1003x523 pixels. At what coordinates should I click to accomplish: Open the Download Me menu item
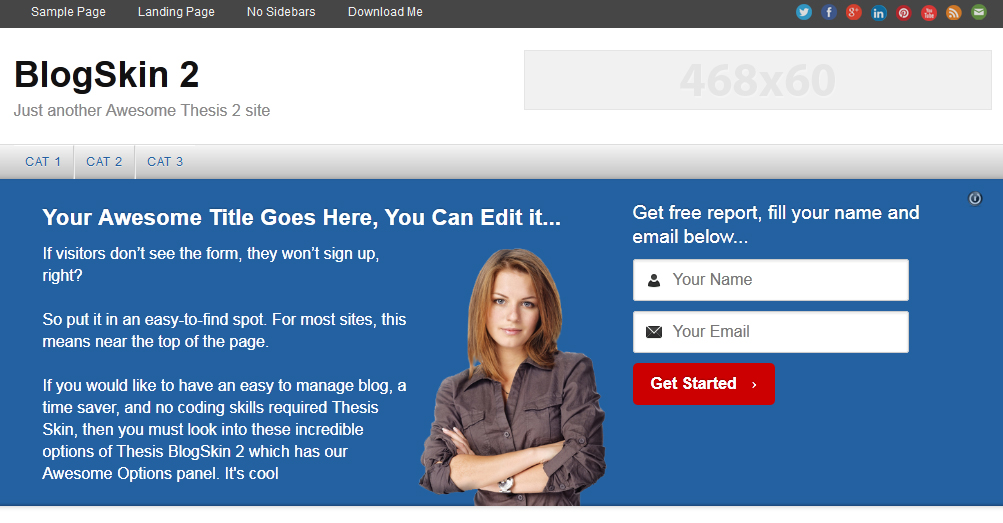[385, 12]
